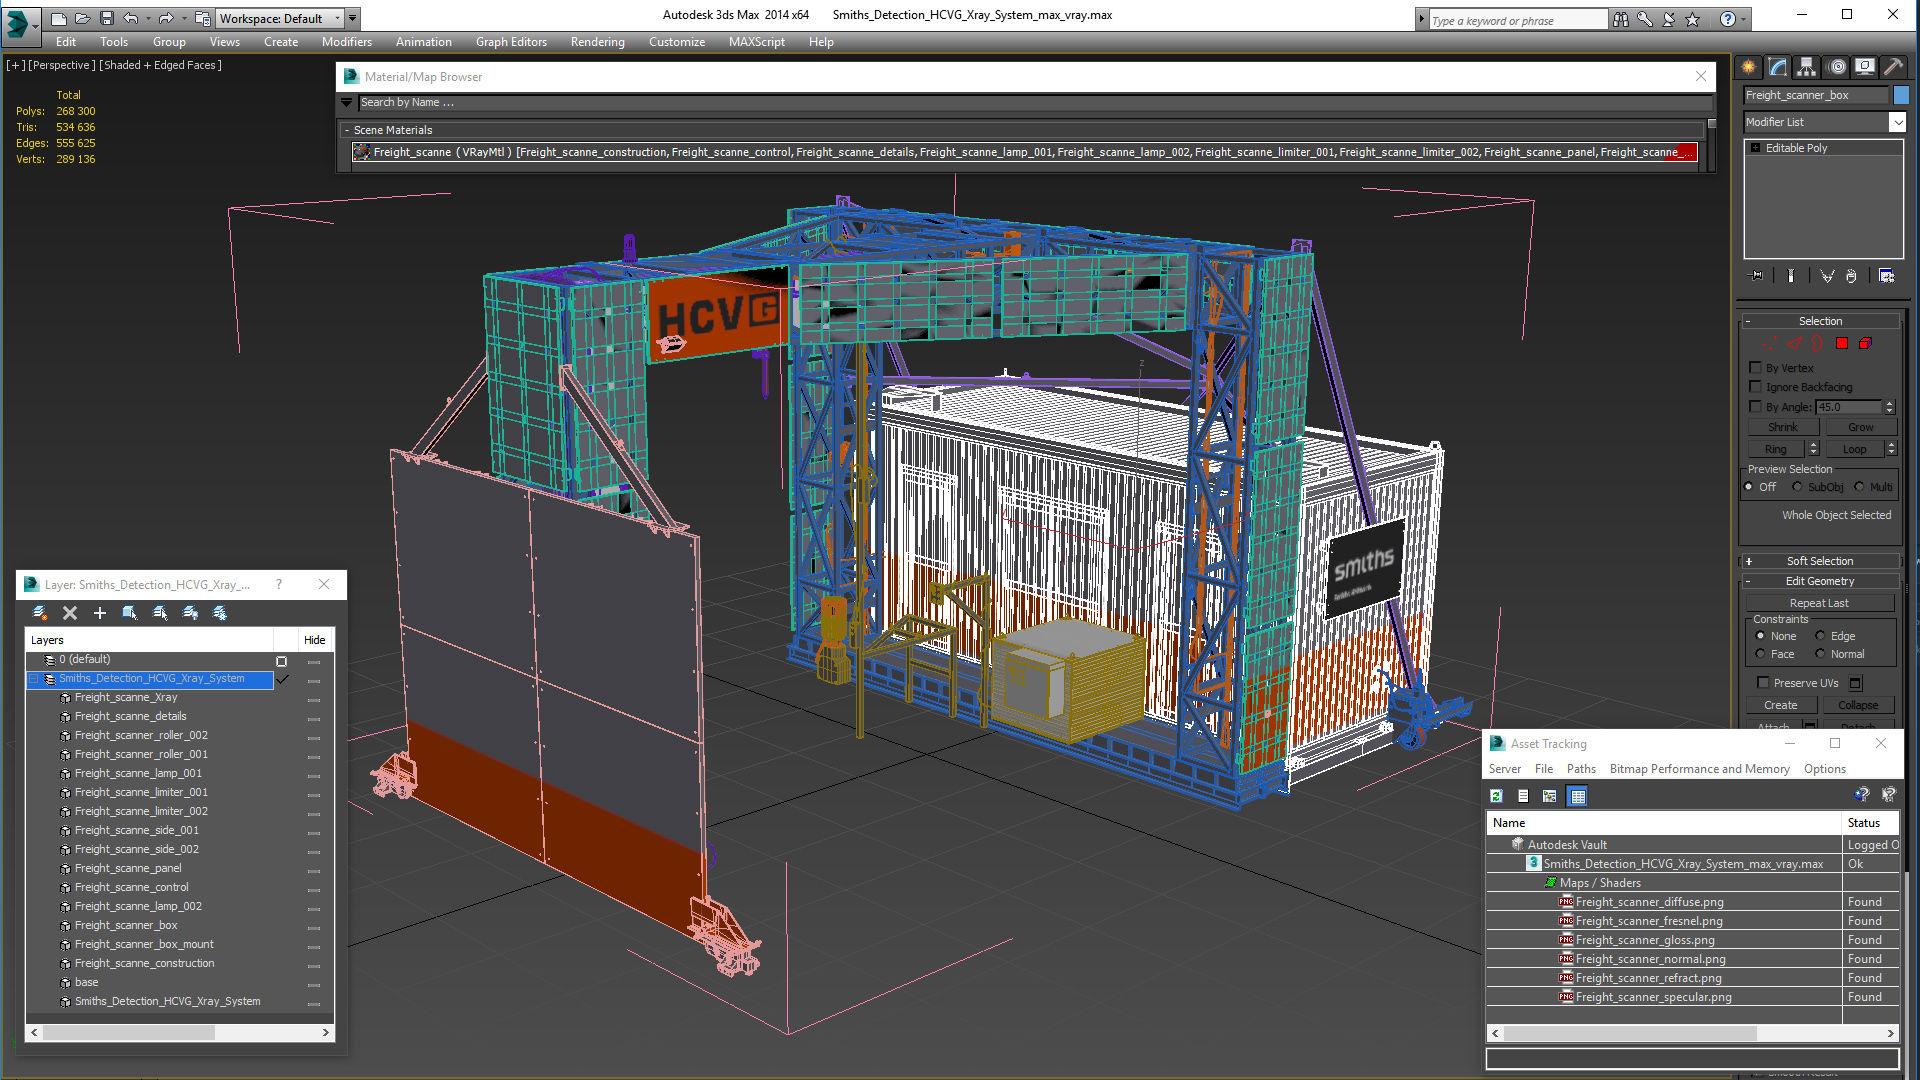
Task: Click Delete layer X icon
Action: click(x=70, y=613)
